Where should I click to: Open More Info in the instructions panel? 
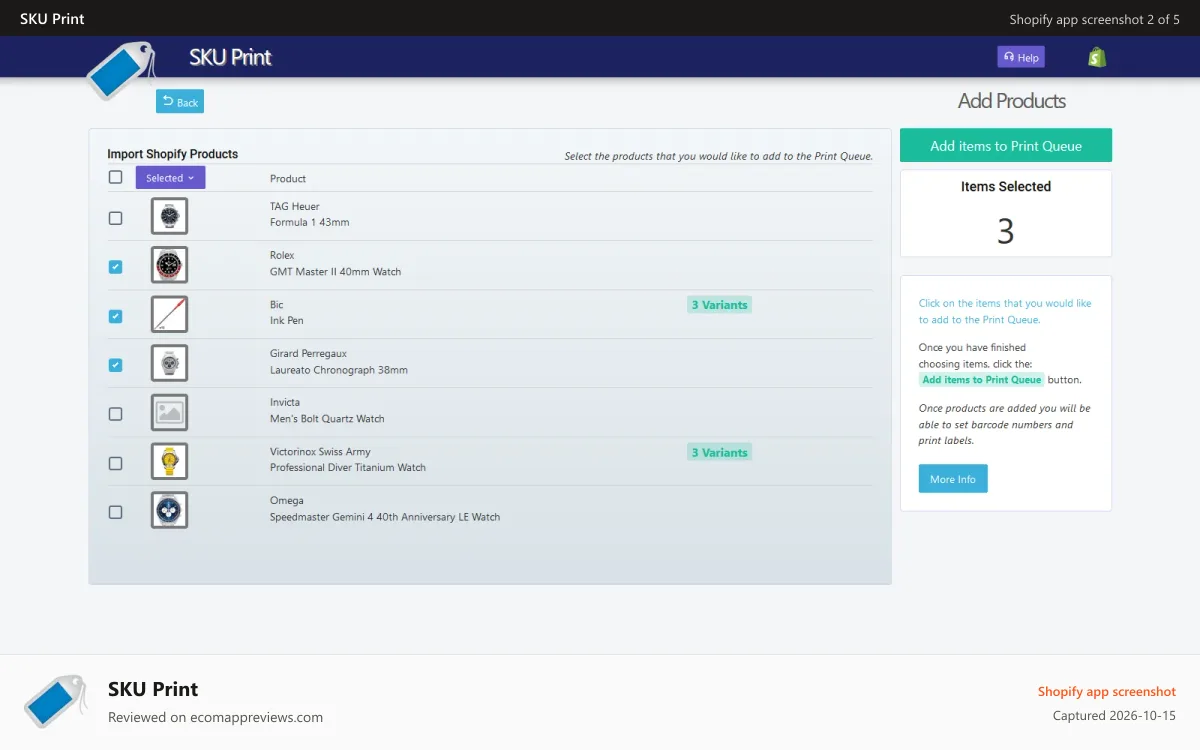(x=953, y=479)
